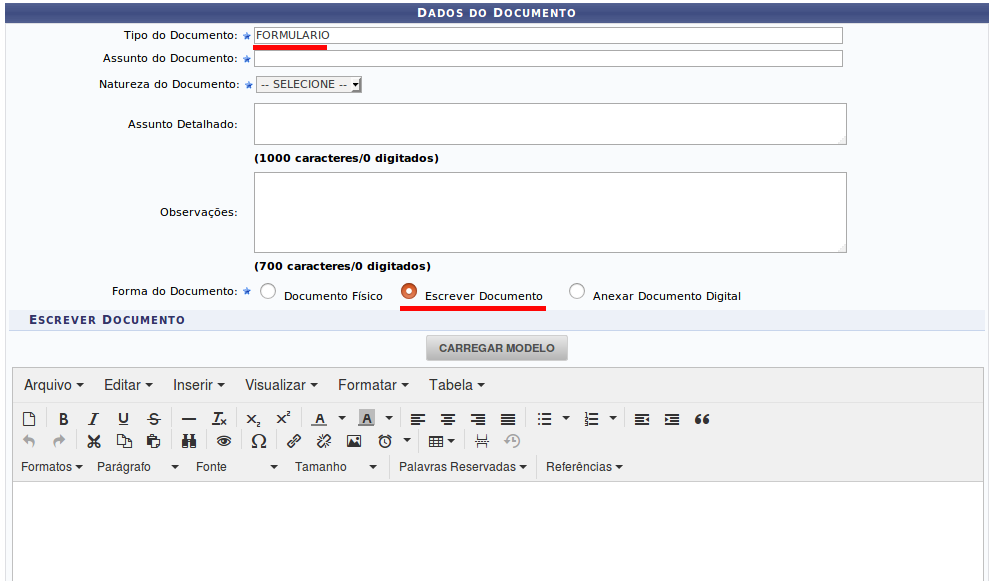Open the Natureza do Documento dropdown
Image resolution: width=989 pixels, height=581 pixels.
[309, 85]
